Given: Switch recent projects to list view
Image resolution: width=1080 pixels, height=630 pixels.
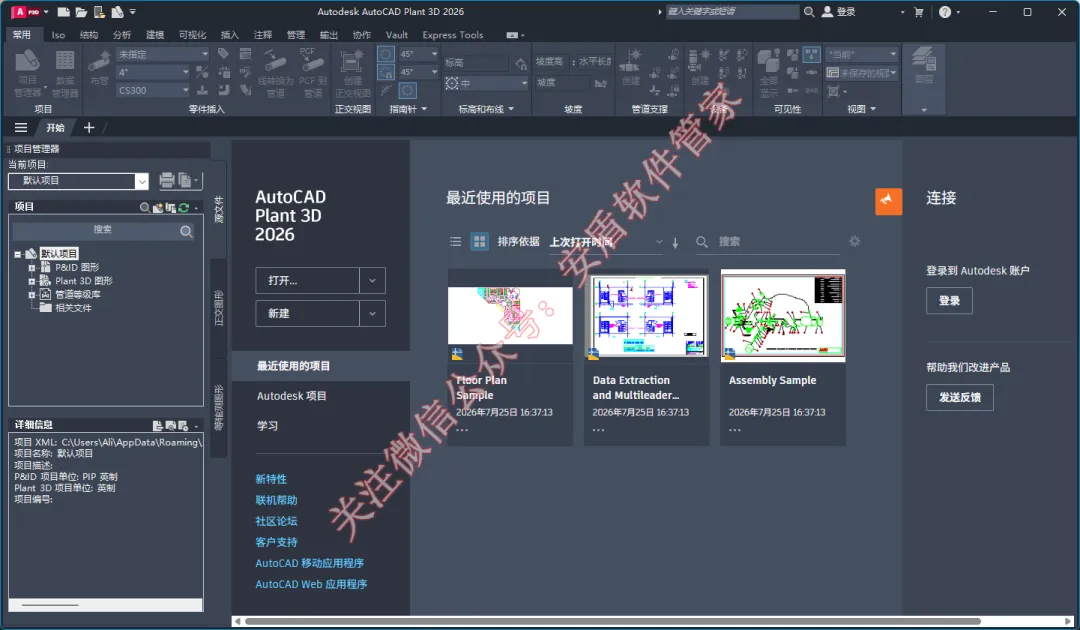Looking at the screenshot, I should [455, 242].
